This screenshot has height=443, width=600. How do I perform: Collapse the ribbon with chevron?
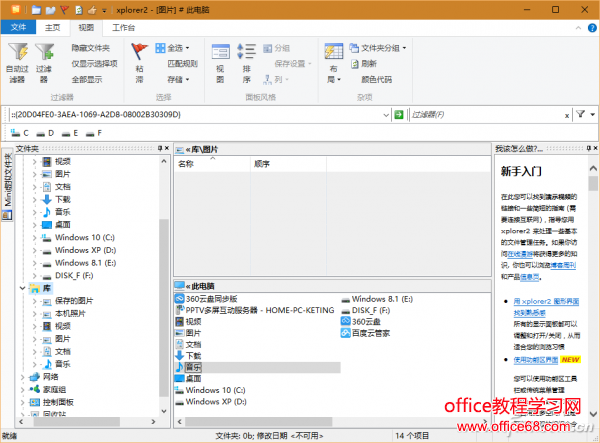(x=578, y=28)
